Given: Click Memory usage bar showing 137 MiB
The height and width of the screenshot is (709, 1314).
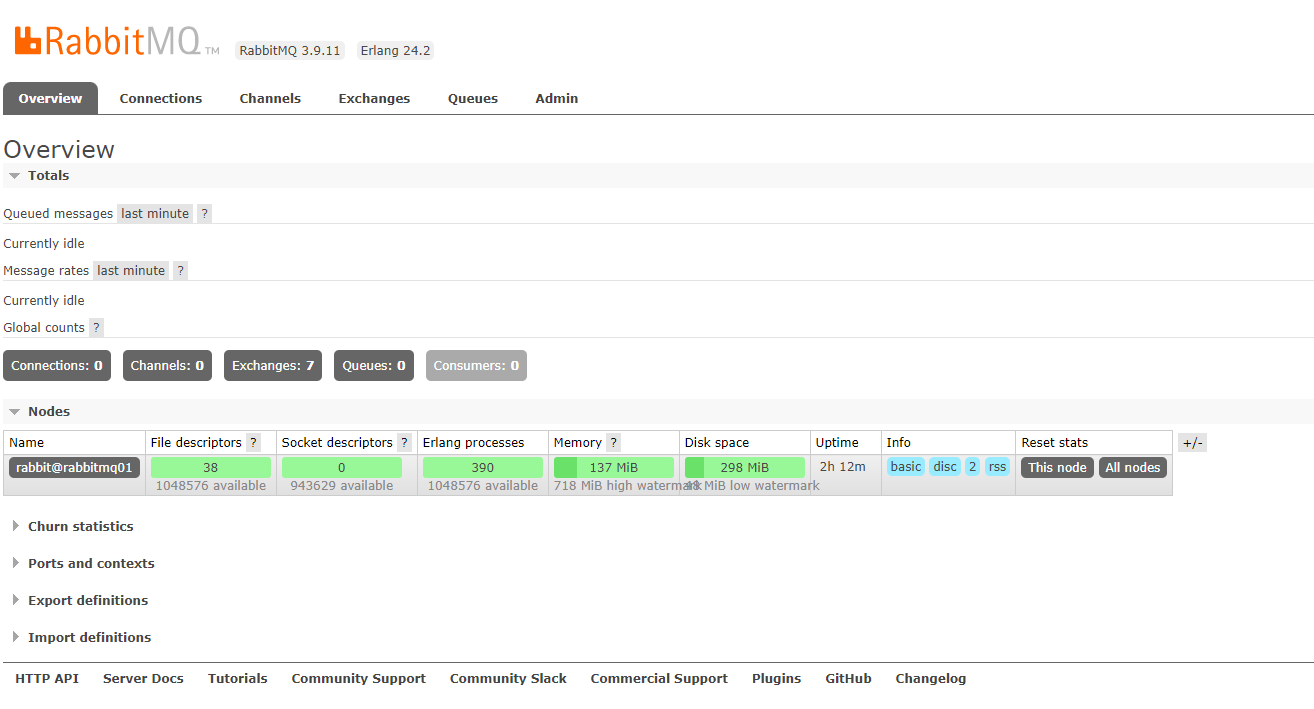Looking at the screenshot, I should click(x=614, y=467).
